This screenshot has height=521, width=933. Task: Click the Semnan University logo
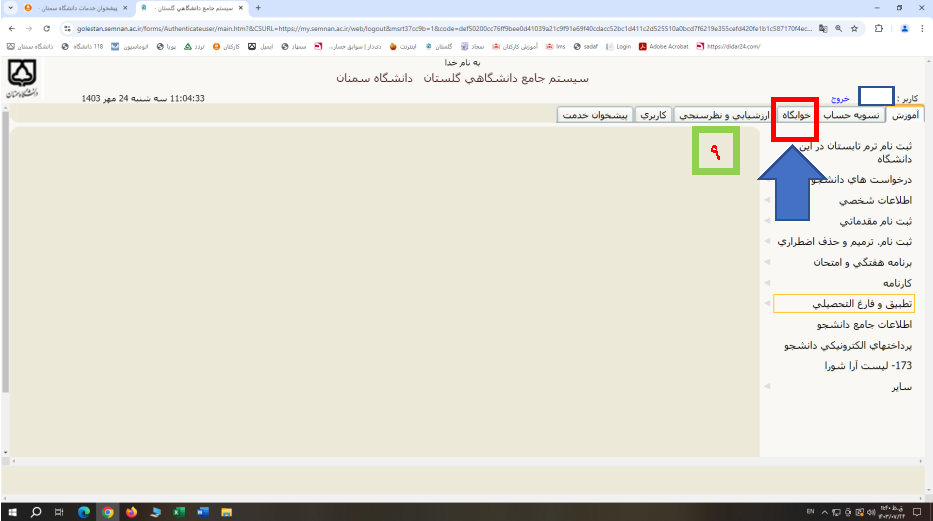[x=22, y=80]
